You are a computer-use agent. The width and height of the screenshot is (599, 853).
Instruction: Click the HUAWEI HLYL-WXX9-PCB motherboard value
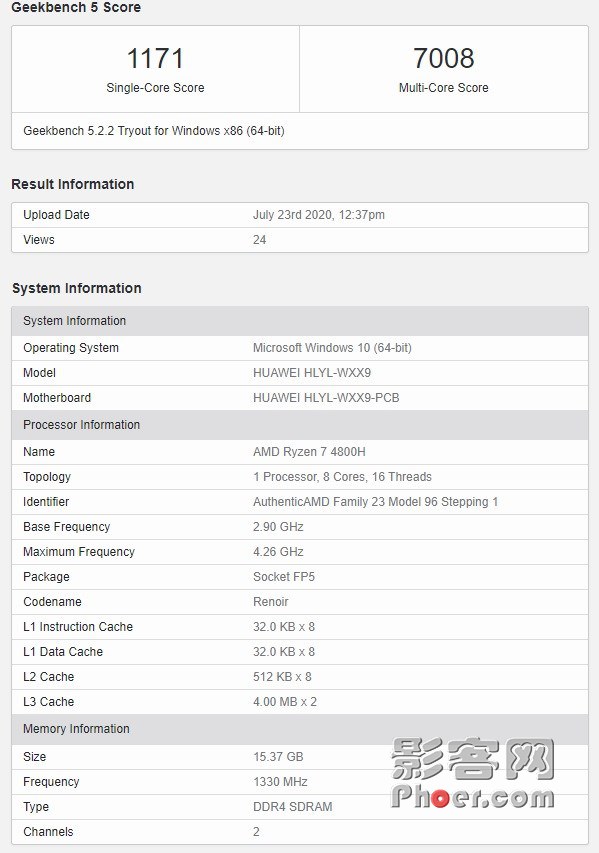coord(326,398)
